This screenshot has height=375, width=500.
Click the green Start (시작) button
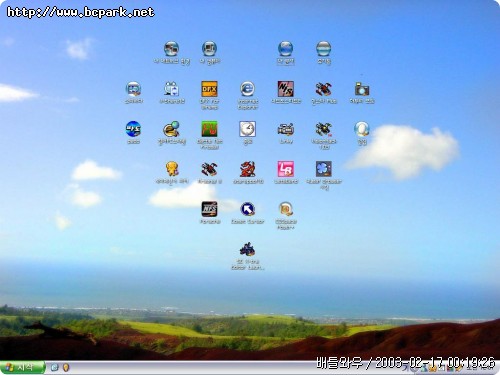[22, 367]
